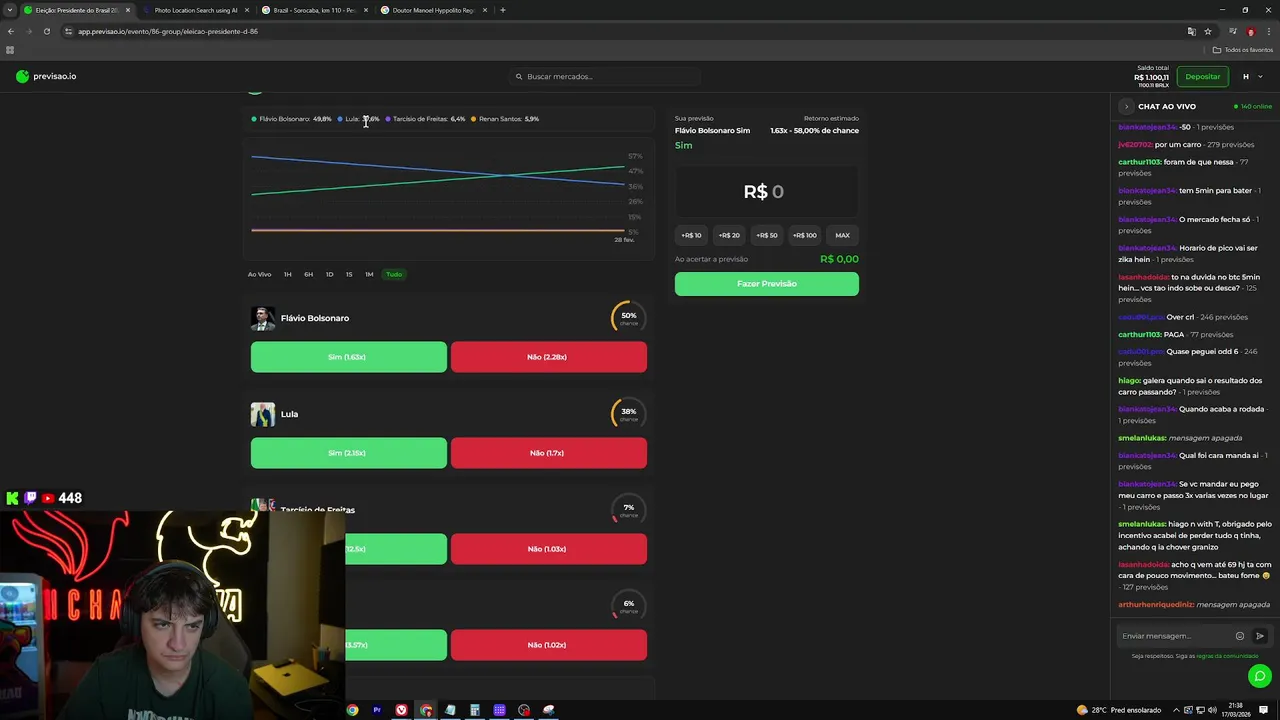Switch to Photo Location Search tab
The height and width of the screenshot is (720, 1280).
pos(196,10)
